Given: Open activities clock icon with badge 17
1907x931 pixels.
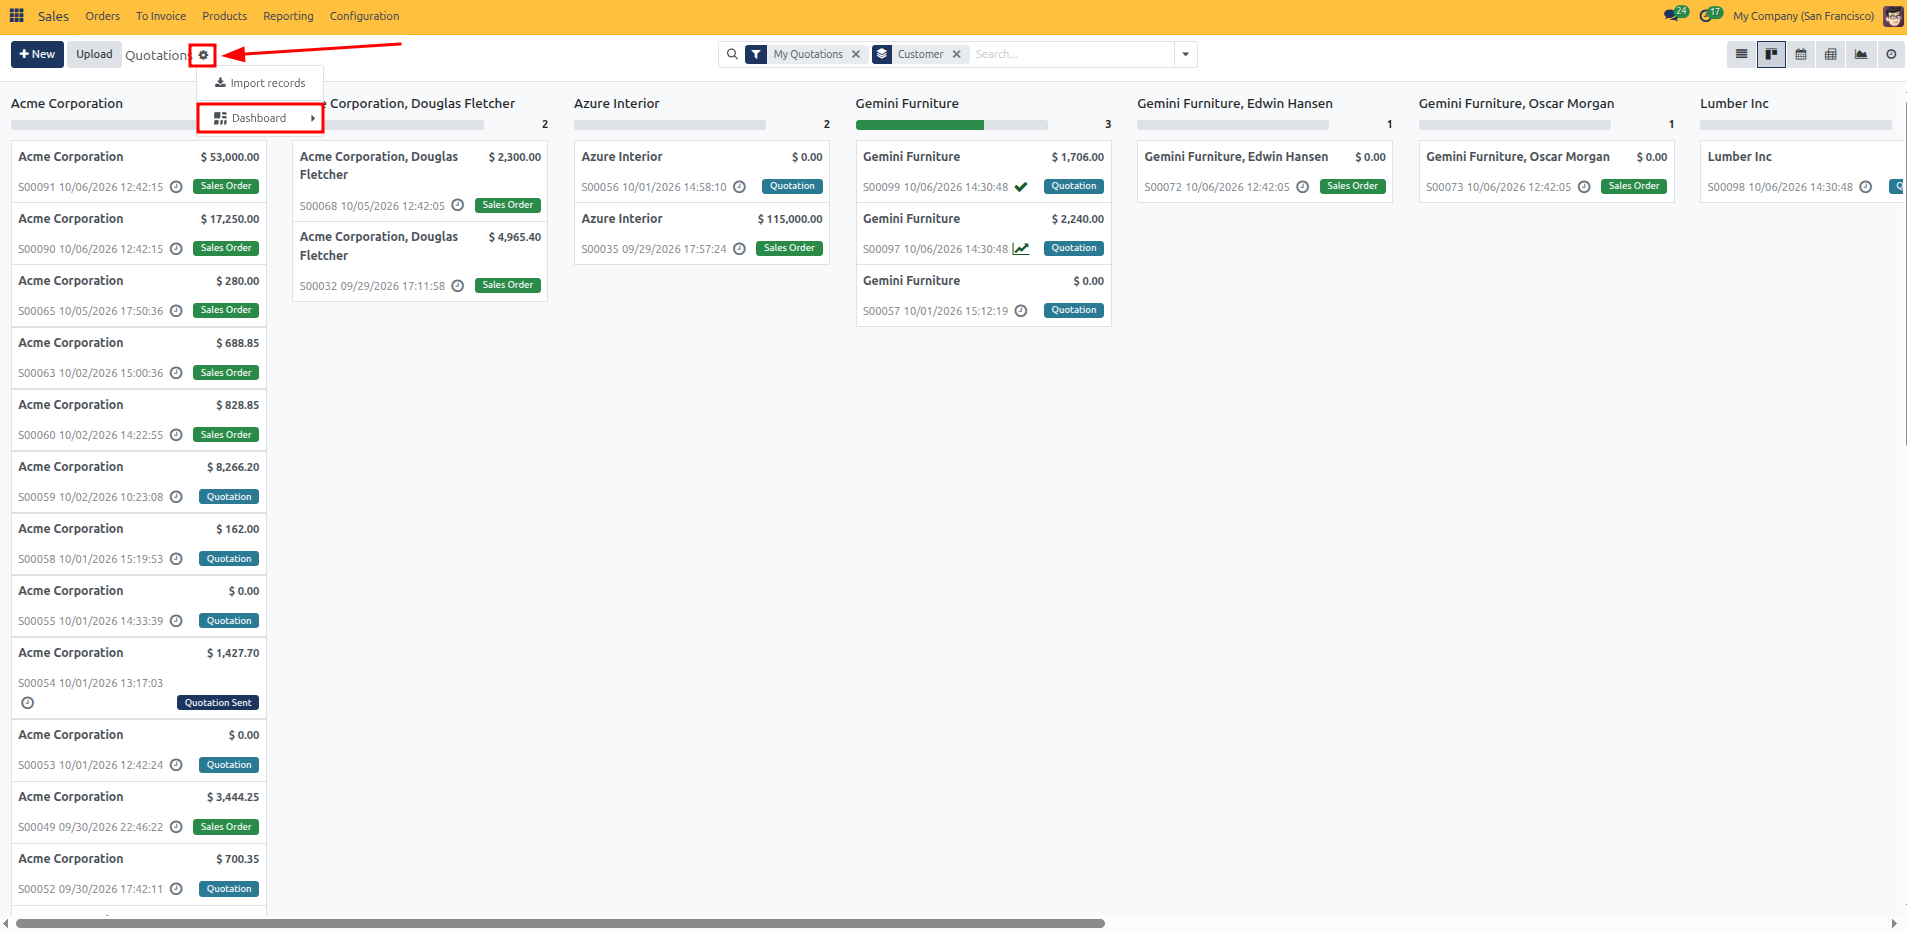Looking at the screenshot, I should 1710,15.
